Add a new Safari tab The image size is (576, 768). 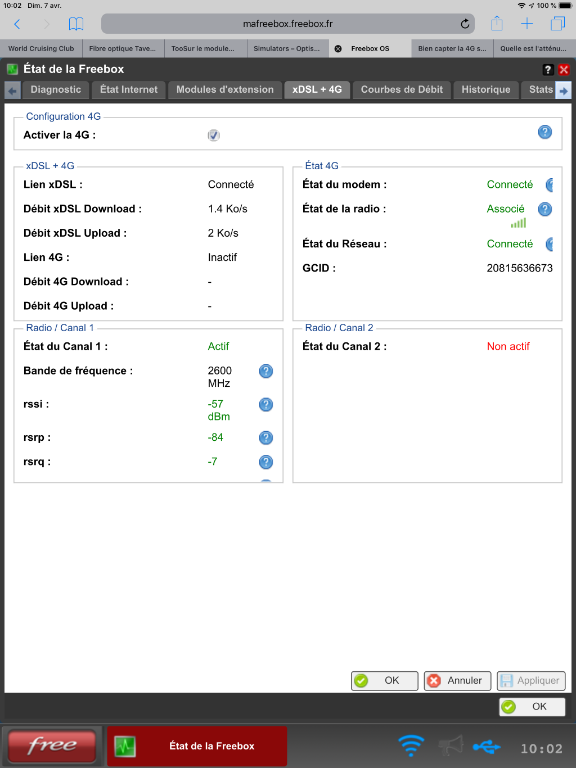tap(527, 24)
